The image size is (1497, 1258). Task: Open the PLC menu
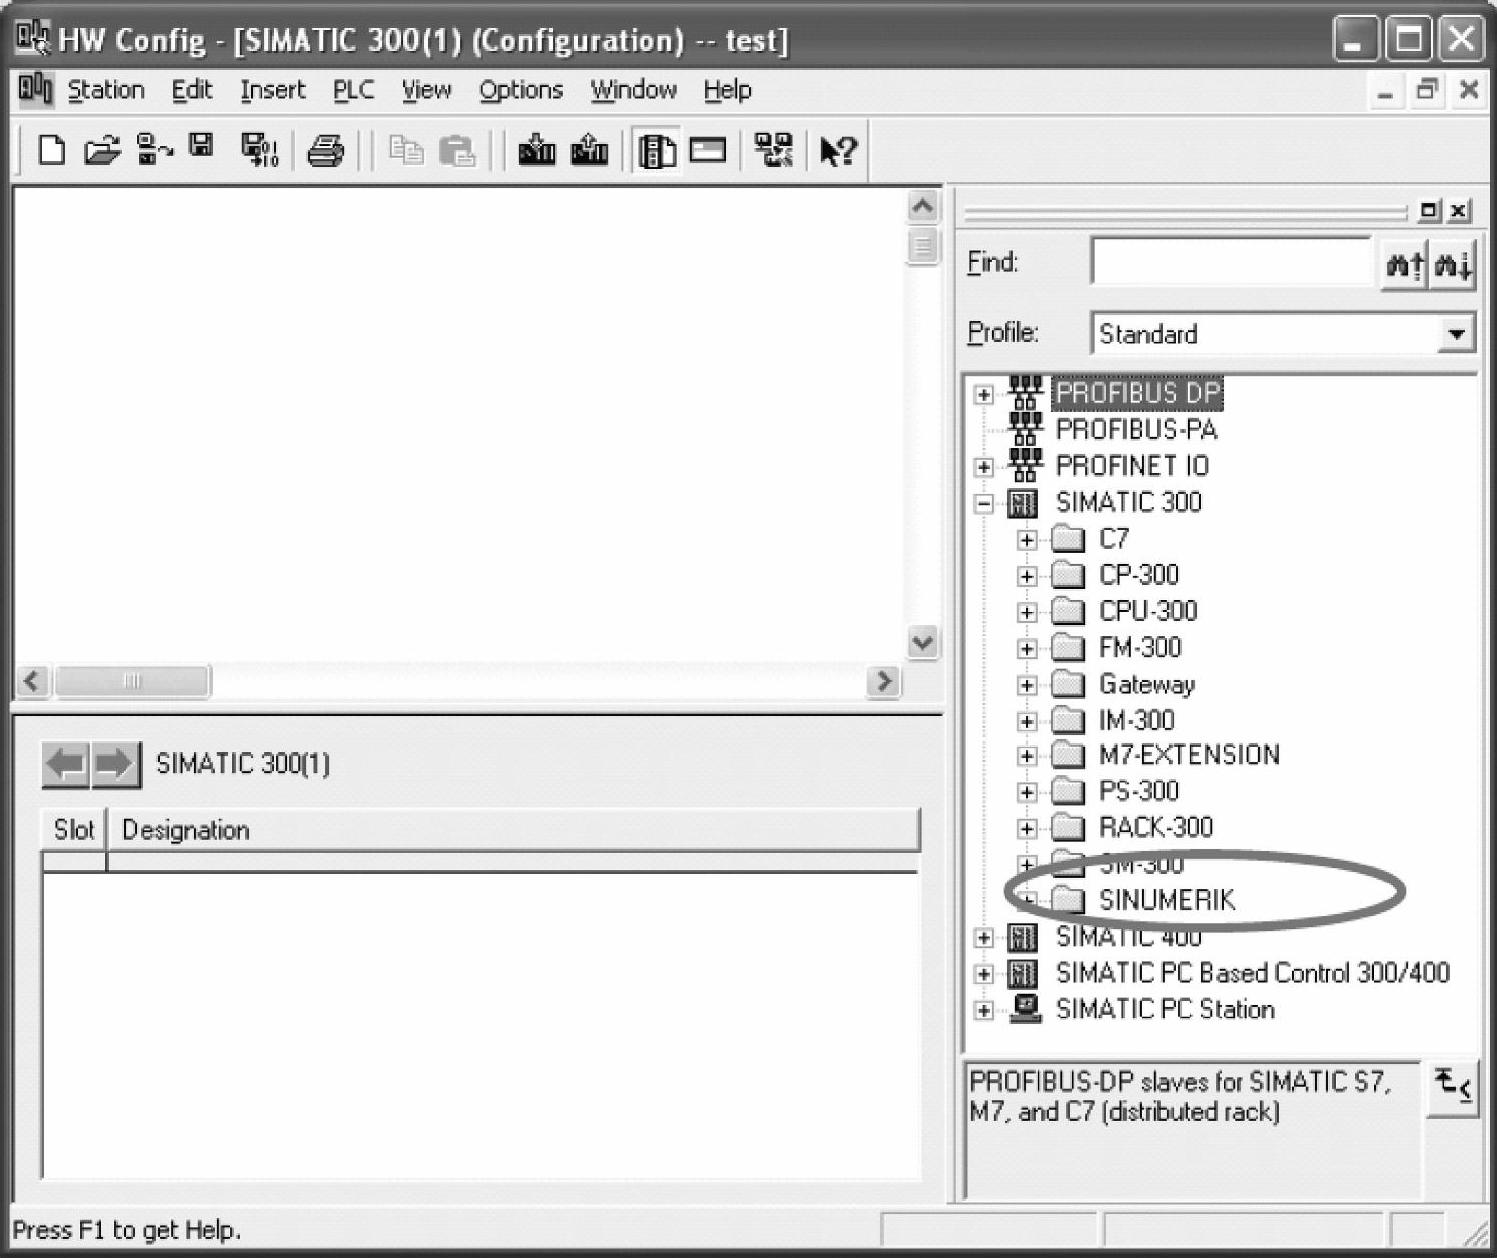(x=354, y=90)
